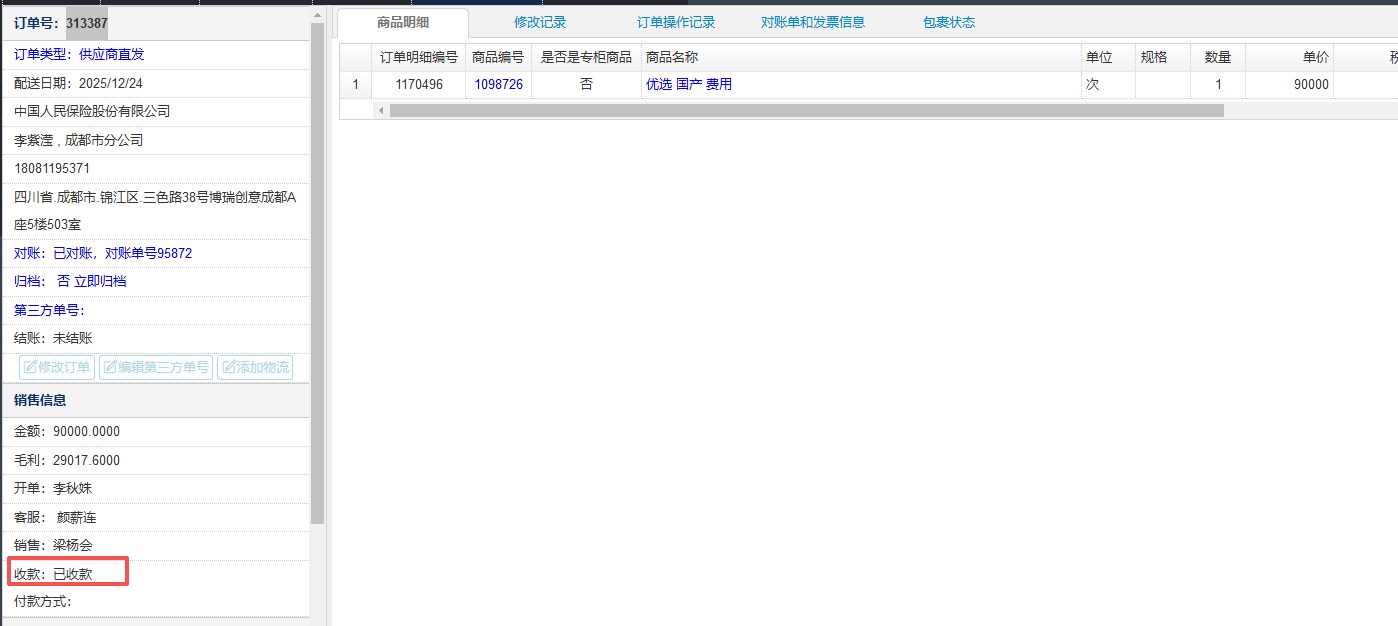Screen dimensions: 1398x626
Task: Select row 1 in the product table
Action: coord(355,85)
